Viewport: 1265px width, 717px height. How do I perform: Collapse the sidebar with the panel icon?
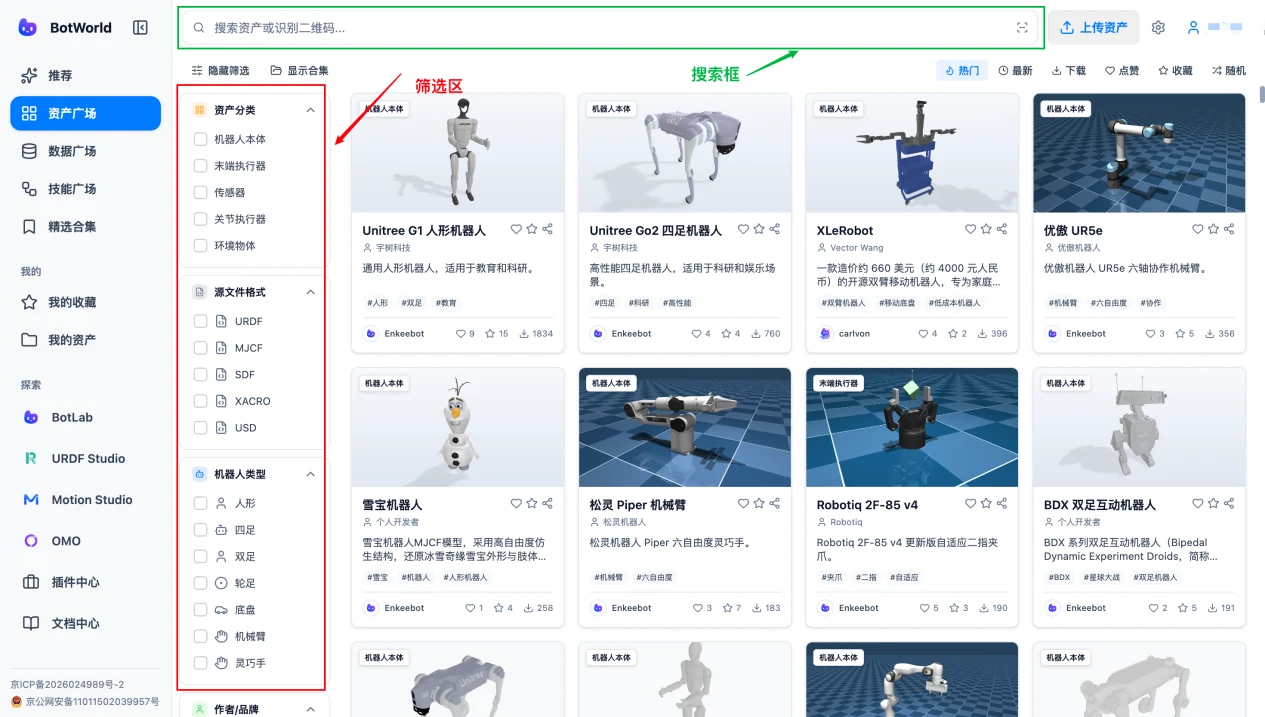pos(140,28)
